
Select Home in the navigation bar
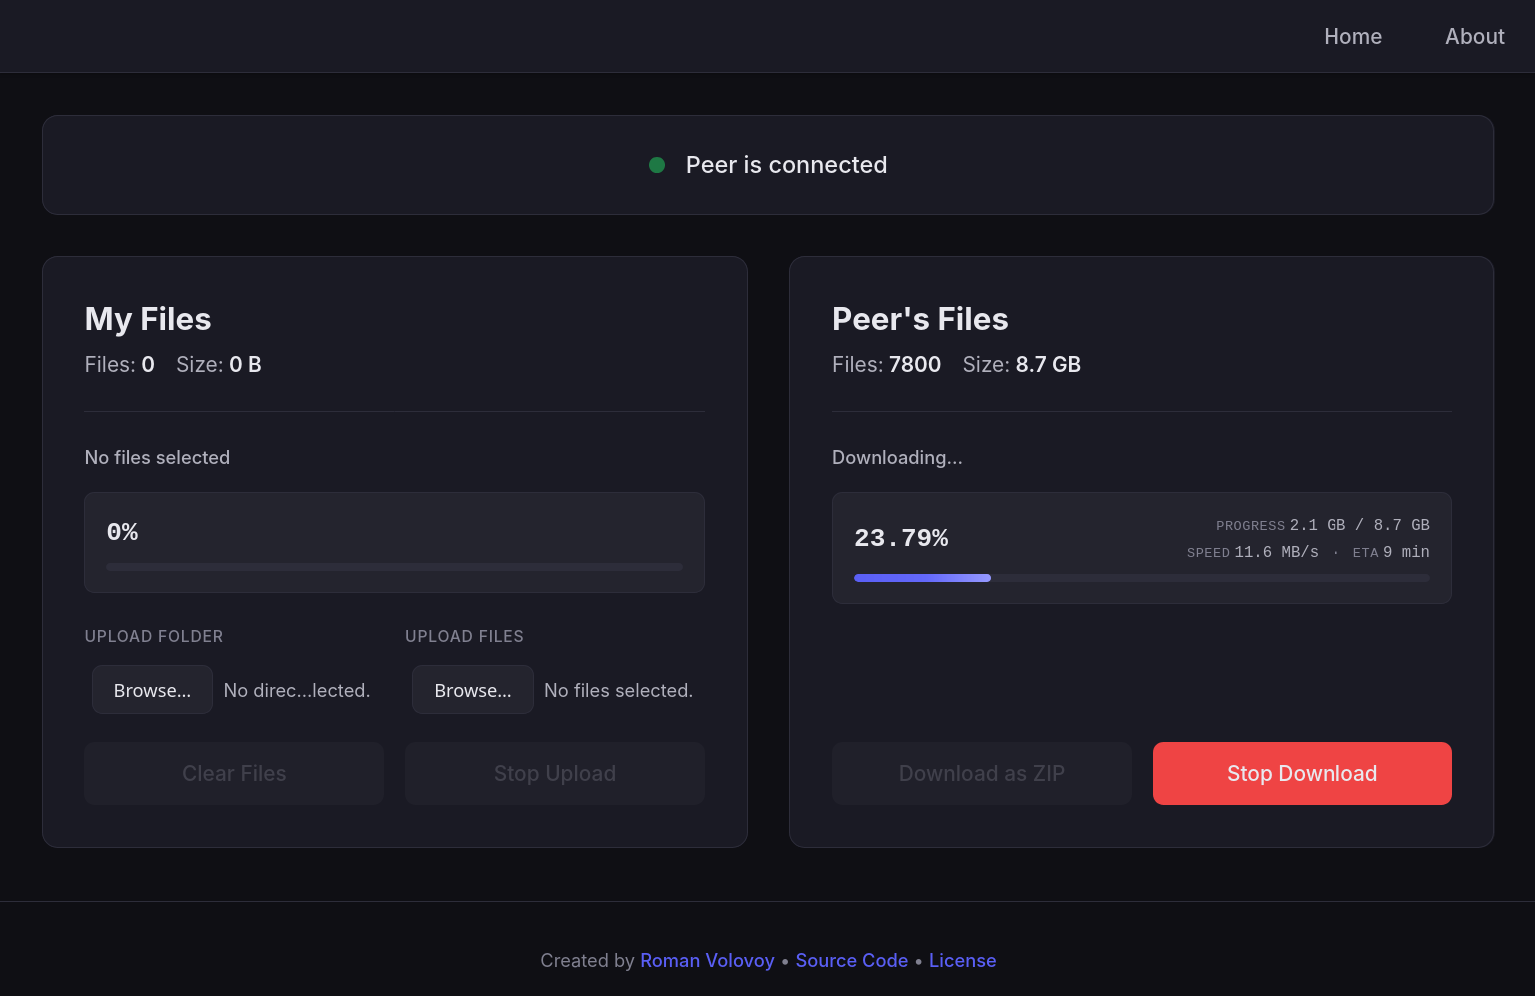tap(1353, 36)
